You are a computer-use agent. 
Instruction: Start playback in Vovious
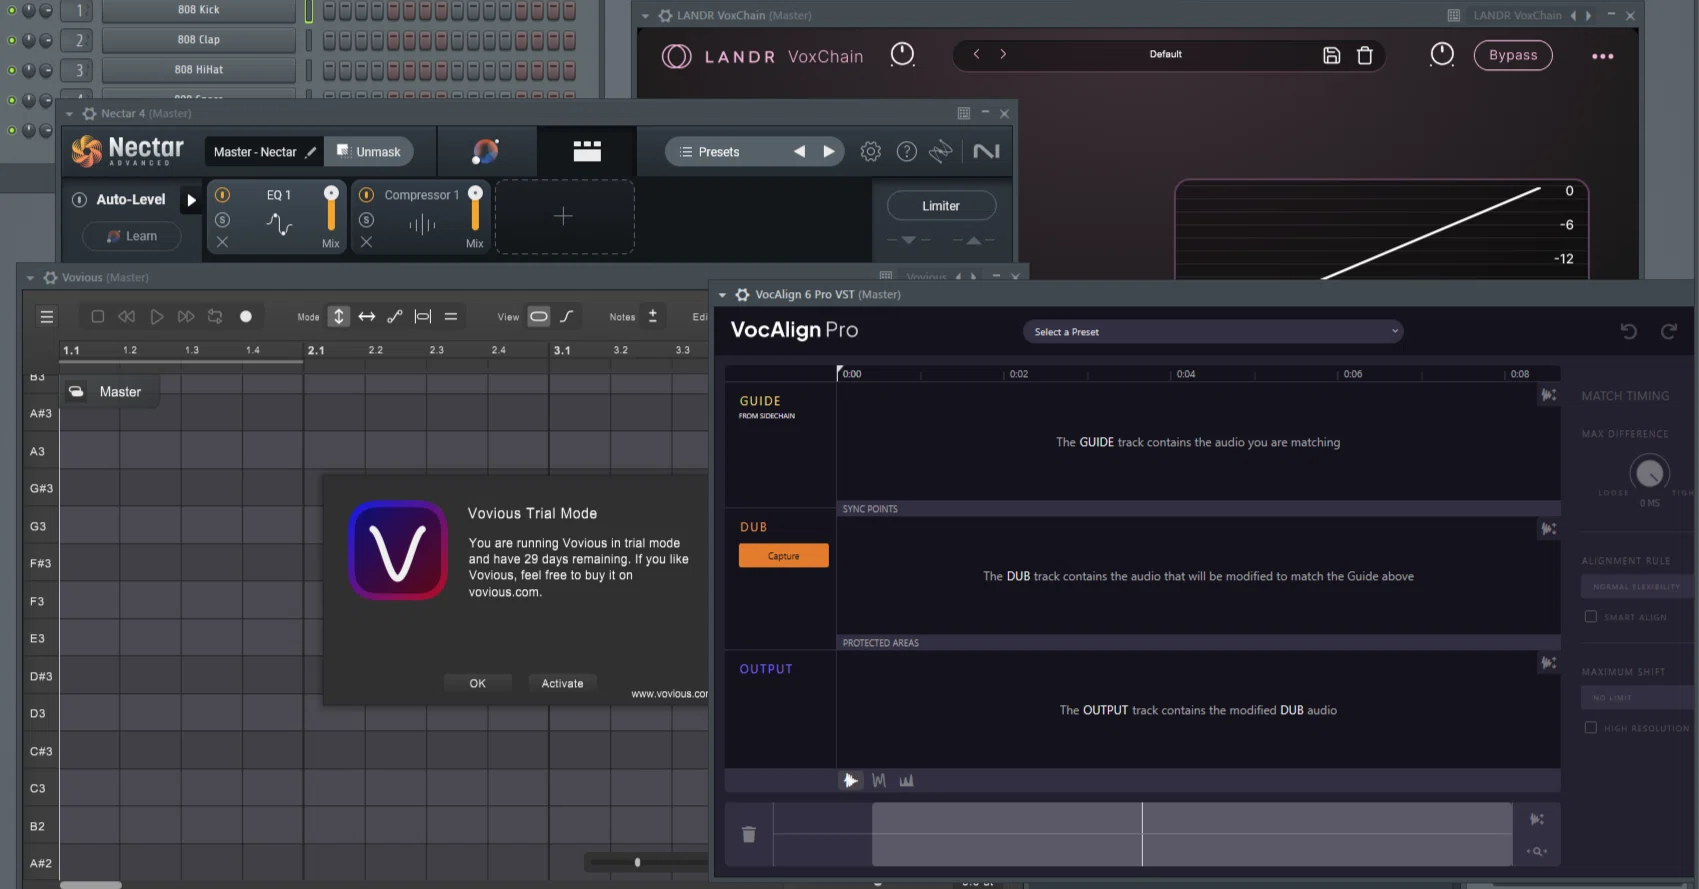pyautogui.click(x=157, y=317)
